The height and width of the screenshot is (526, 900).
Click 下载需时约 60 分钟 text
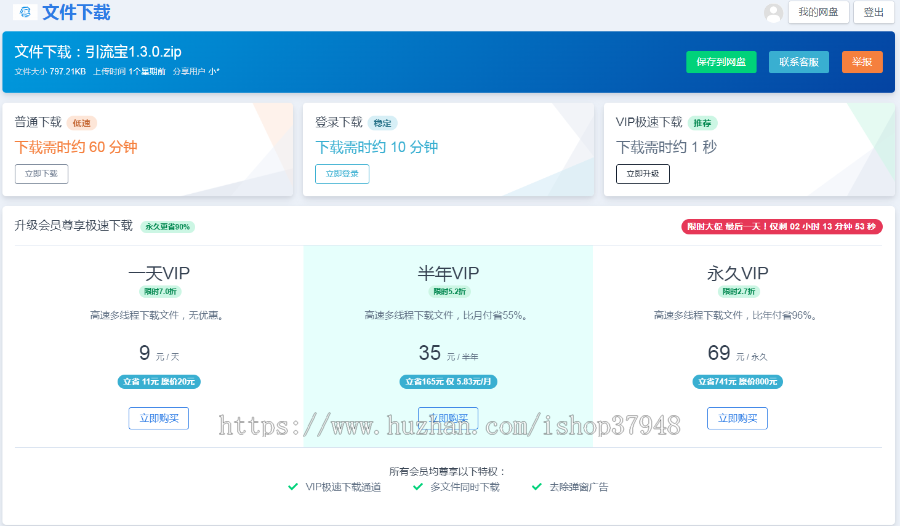(x=76, y=147)
